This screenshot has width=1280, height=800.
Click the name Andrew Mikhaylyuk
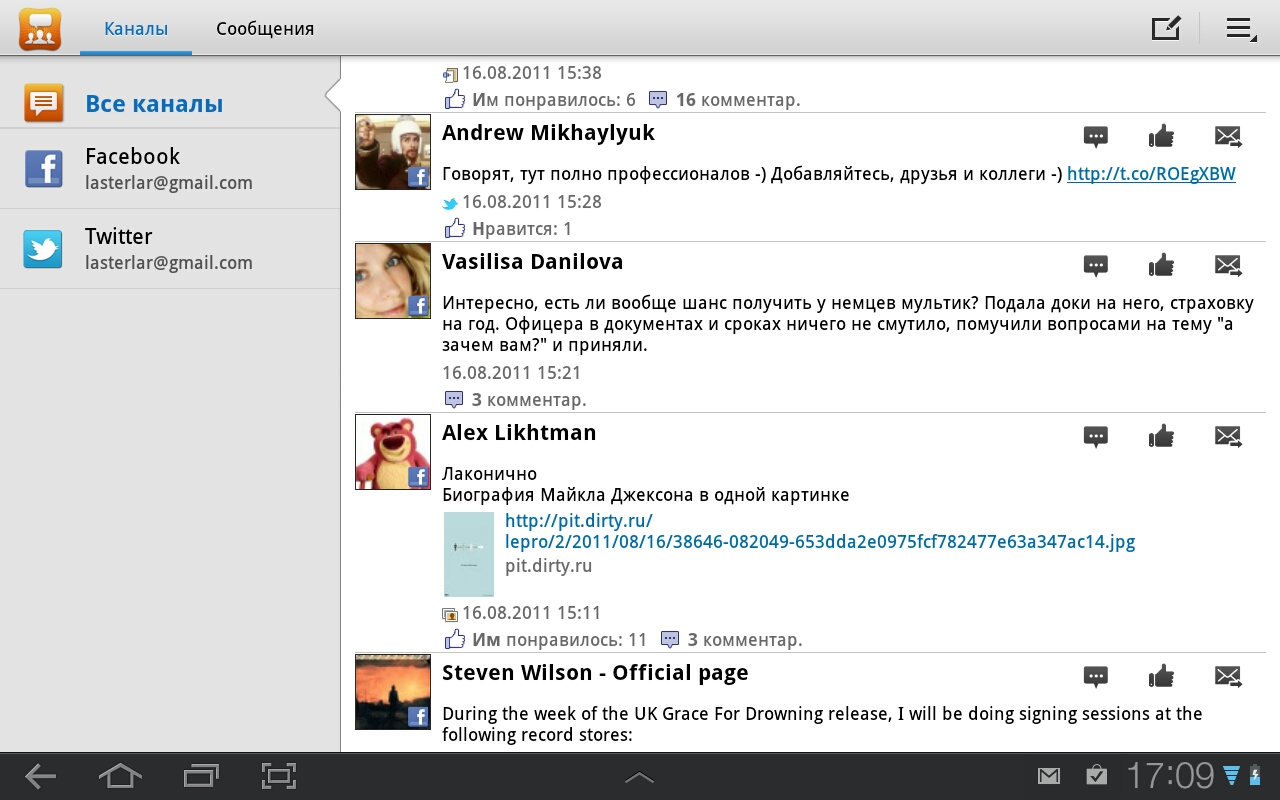click(x=549, y=133)
